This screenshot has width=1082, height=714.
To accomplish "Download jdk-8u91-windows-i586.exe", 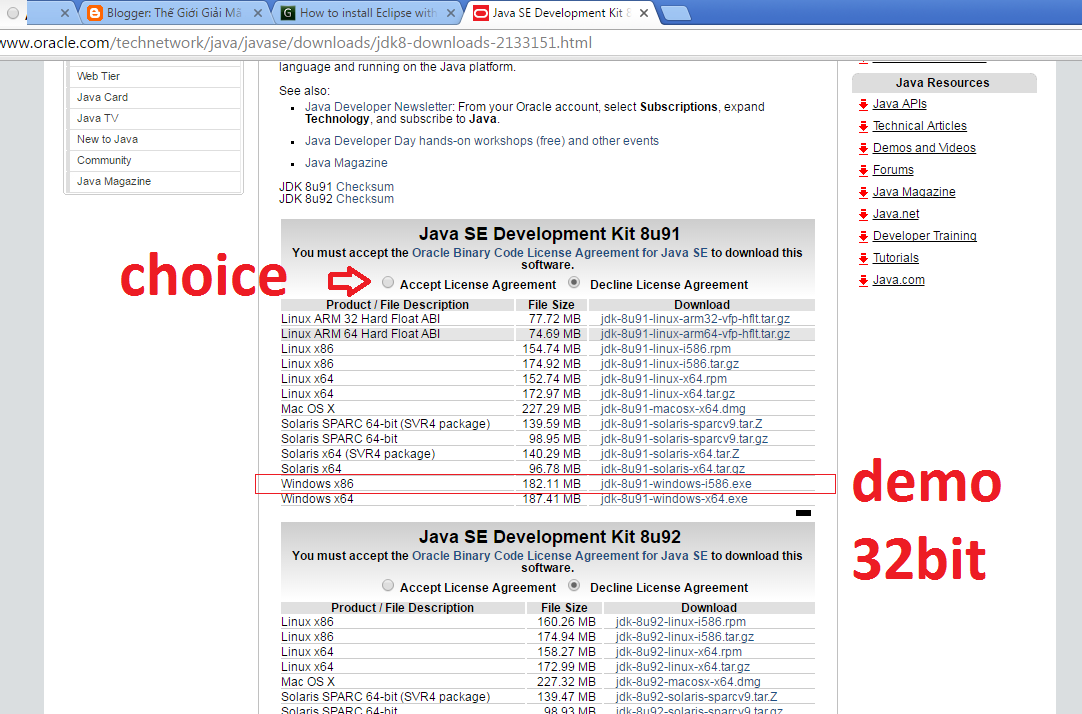I will (x=676, y=484).
